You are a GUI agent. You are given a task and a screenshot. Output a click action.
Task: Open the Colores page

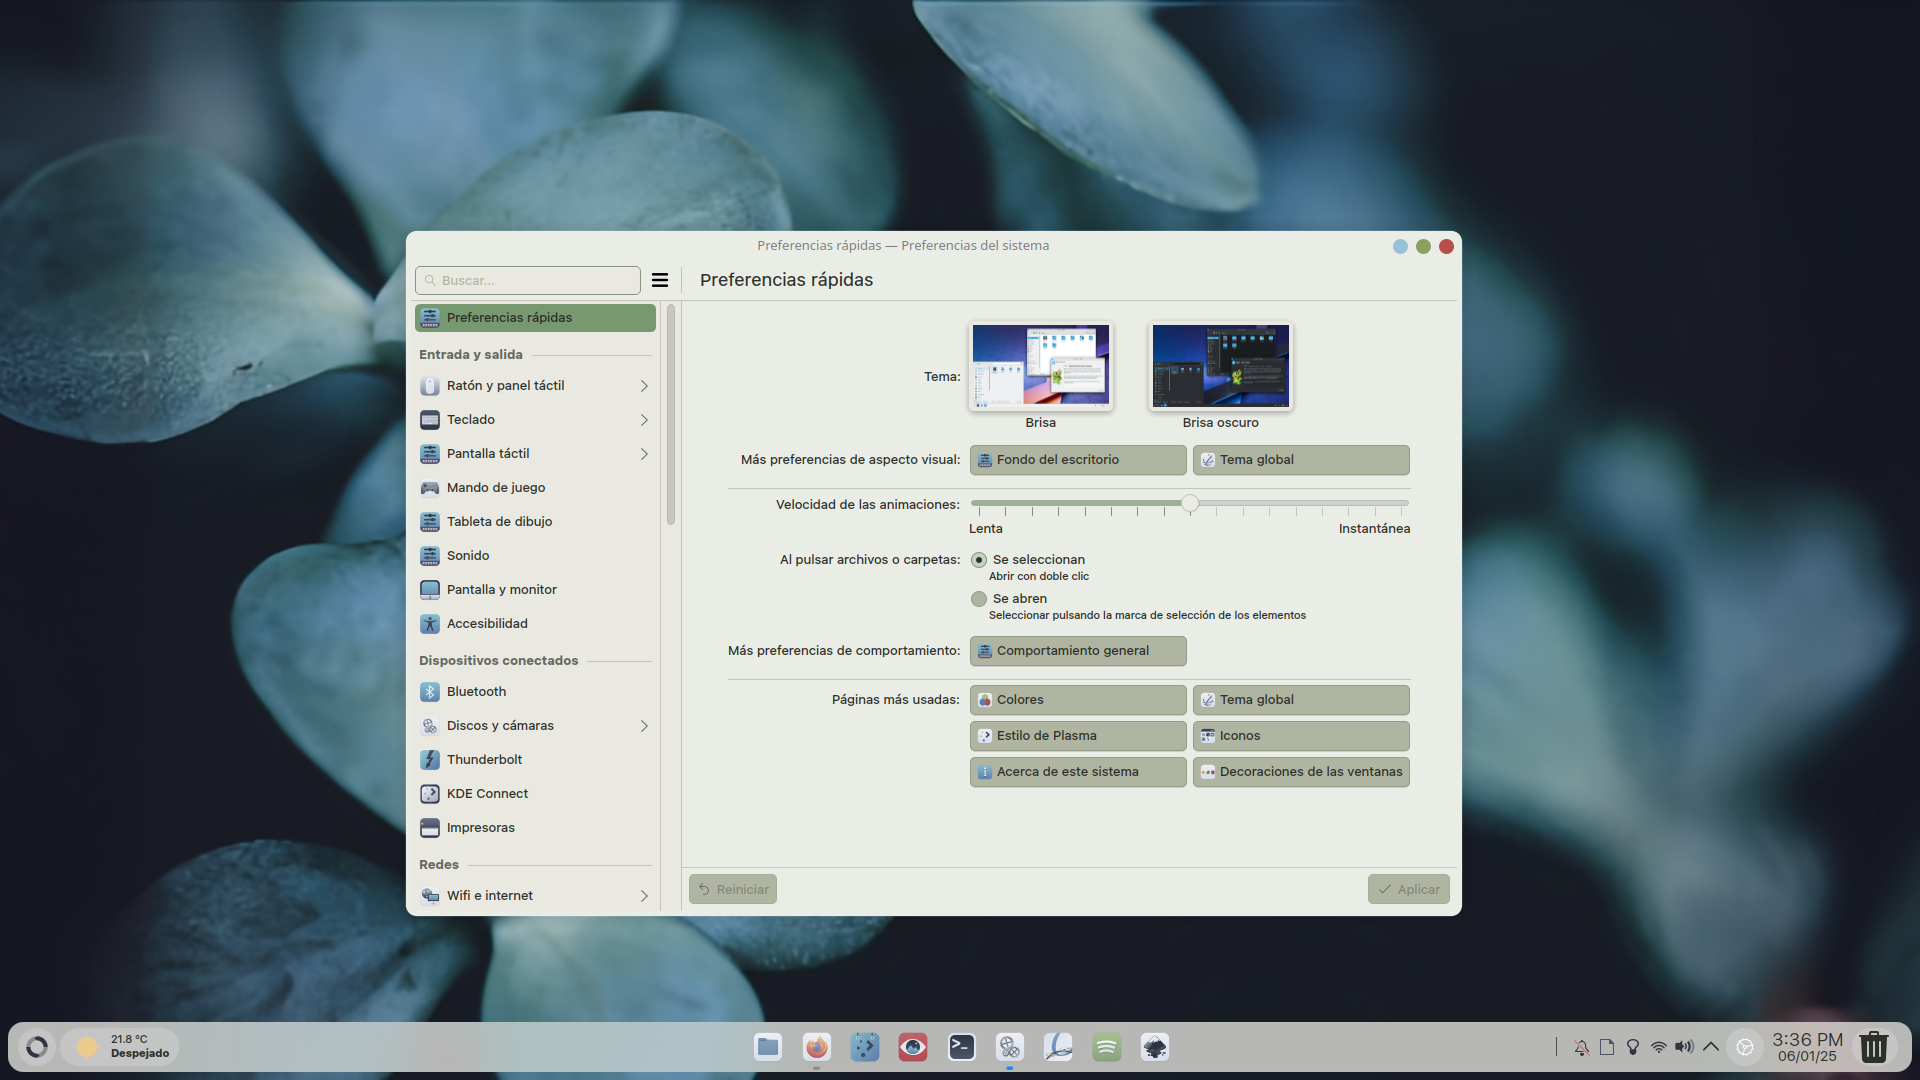(x=1078, y=700)
